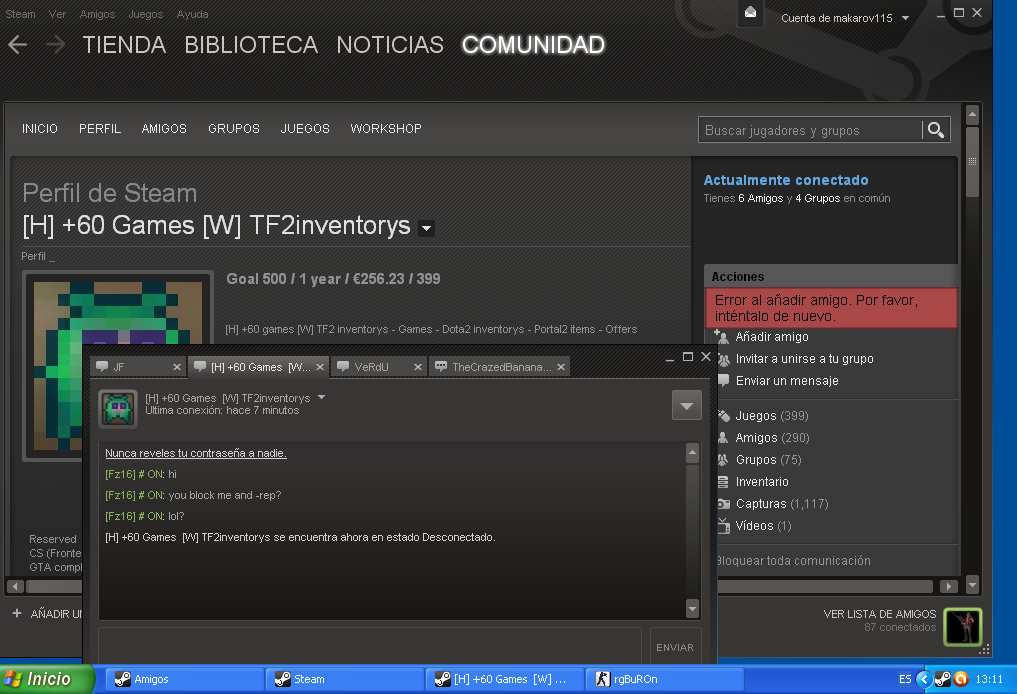Image resolution: width=1017 pixels, height=694 pixels.
Task: Click the Vídeos TV icon
Action: click(724, 525)
